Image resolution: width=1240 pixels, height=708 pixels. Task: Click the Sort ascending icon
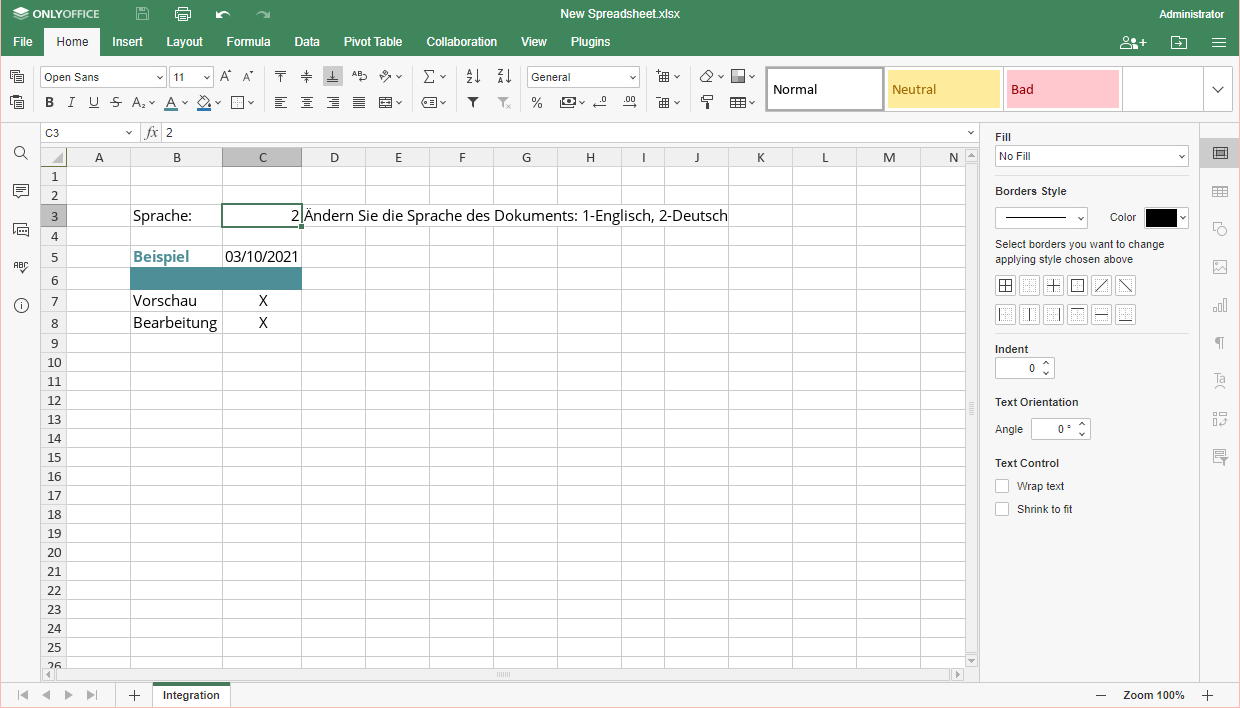474,77
